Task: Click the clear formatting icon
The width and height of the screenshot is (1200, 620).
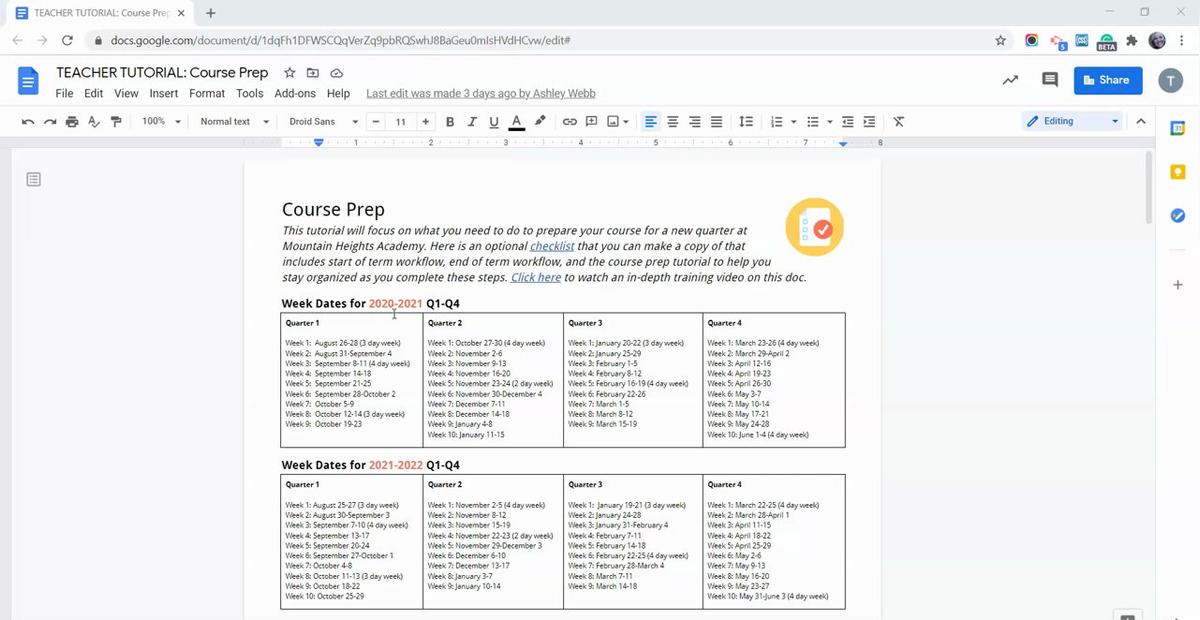Action: [898, 122]
